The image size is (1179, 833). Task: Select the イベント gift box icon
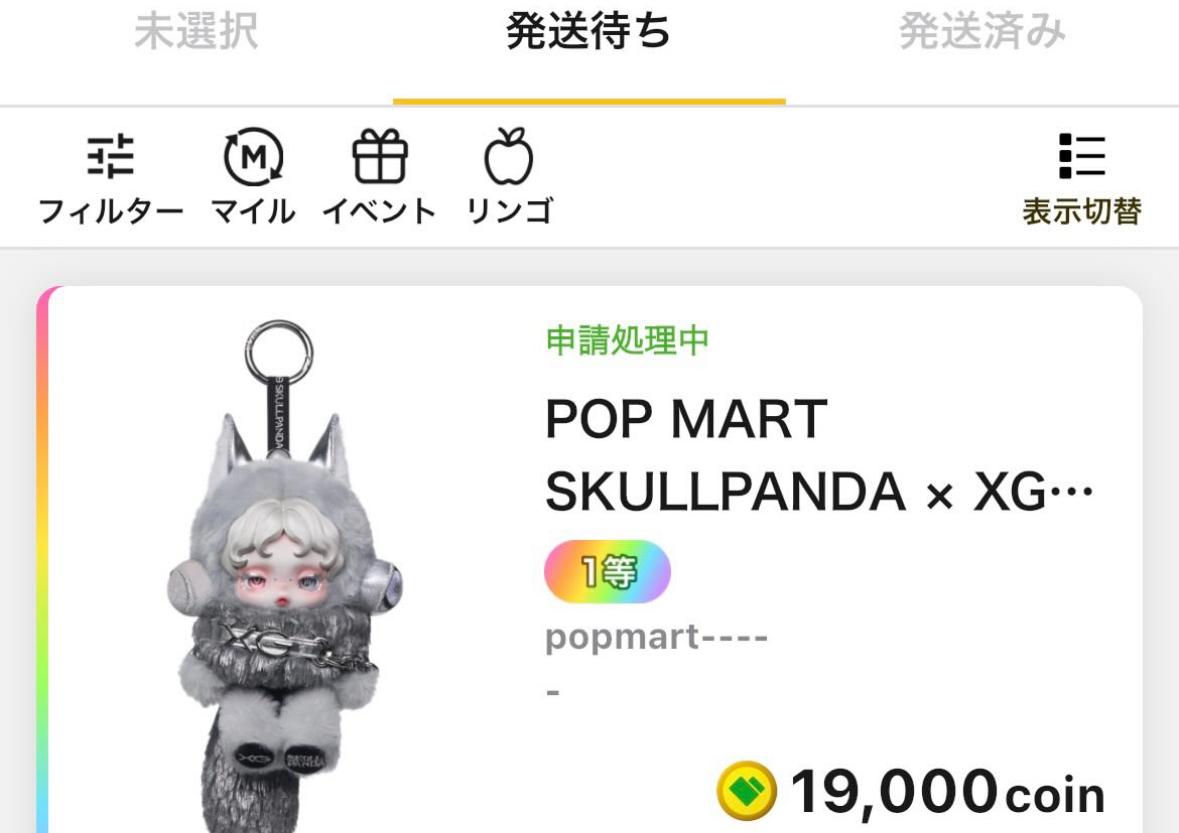tap(380, 156)
